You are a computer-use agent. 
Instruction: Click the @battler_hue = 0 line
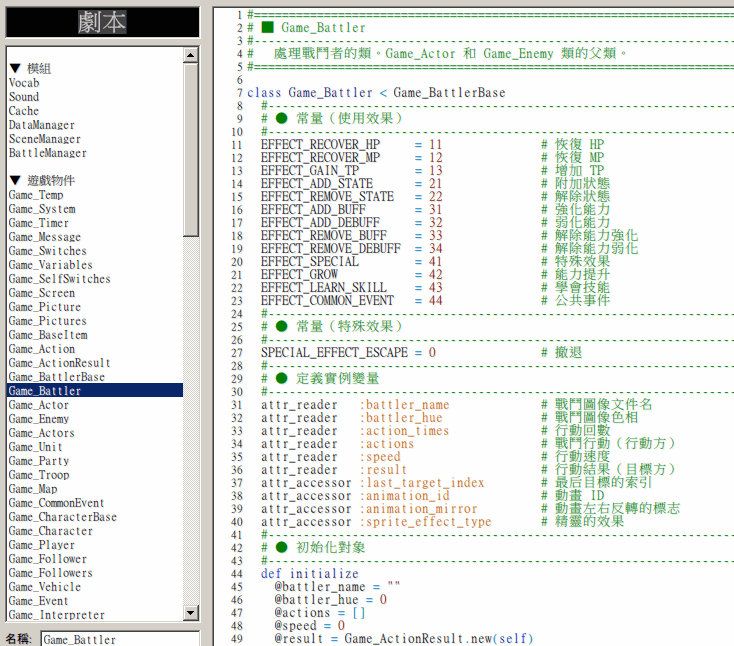331,600
